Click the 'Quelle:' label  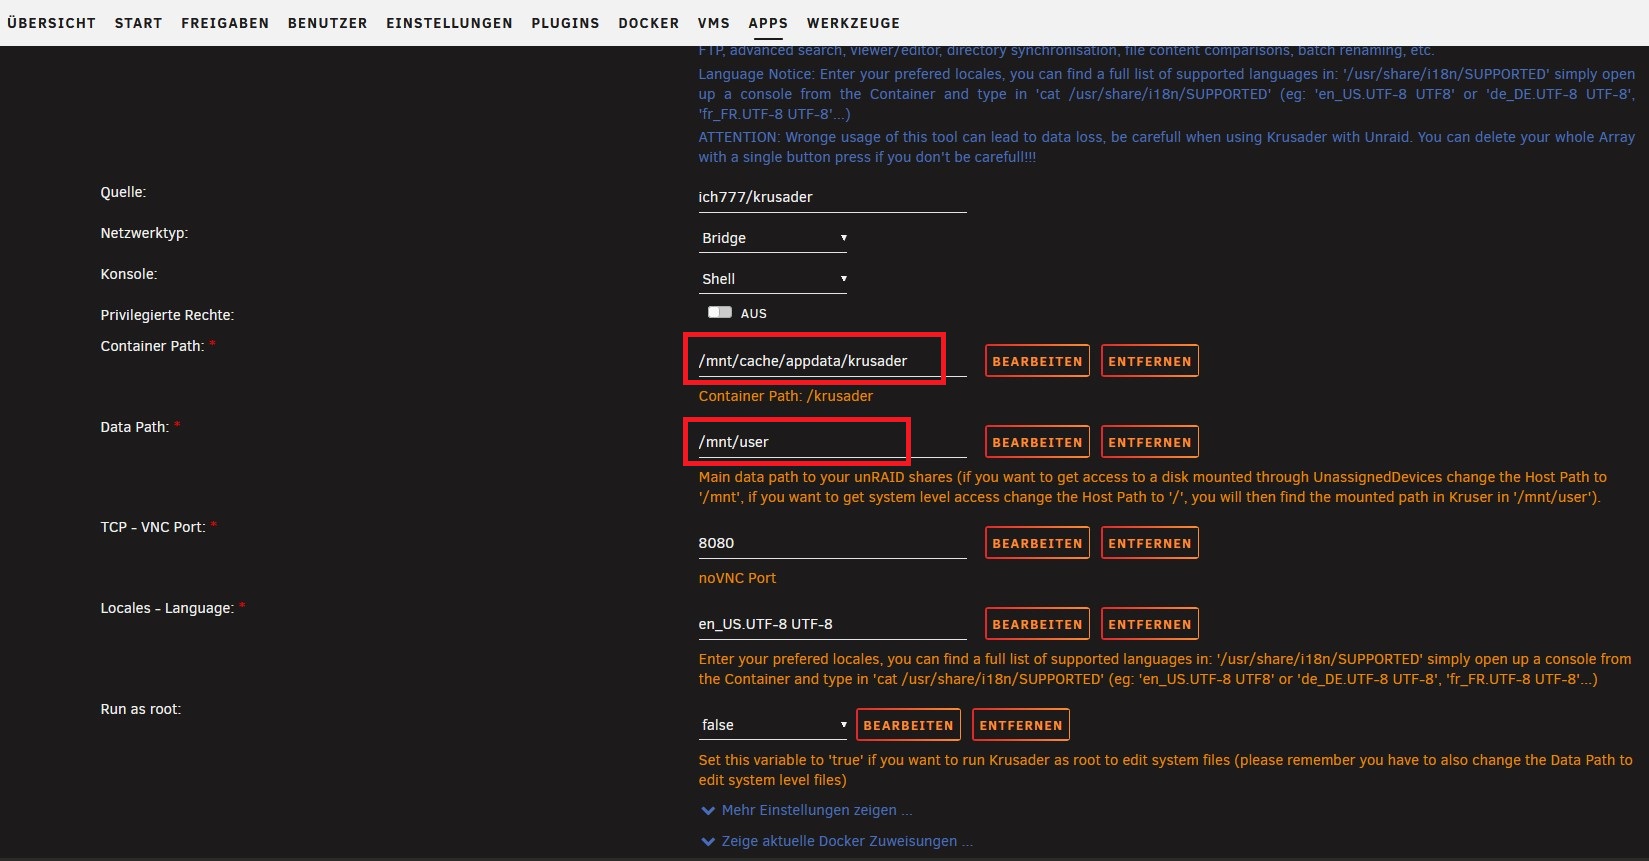coord(123,192)
